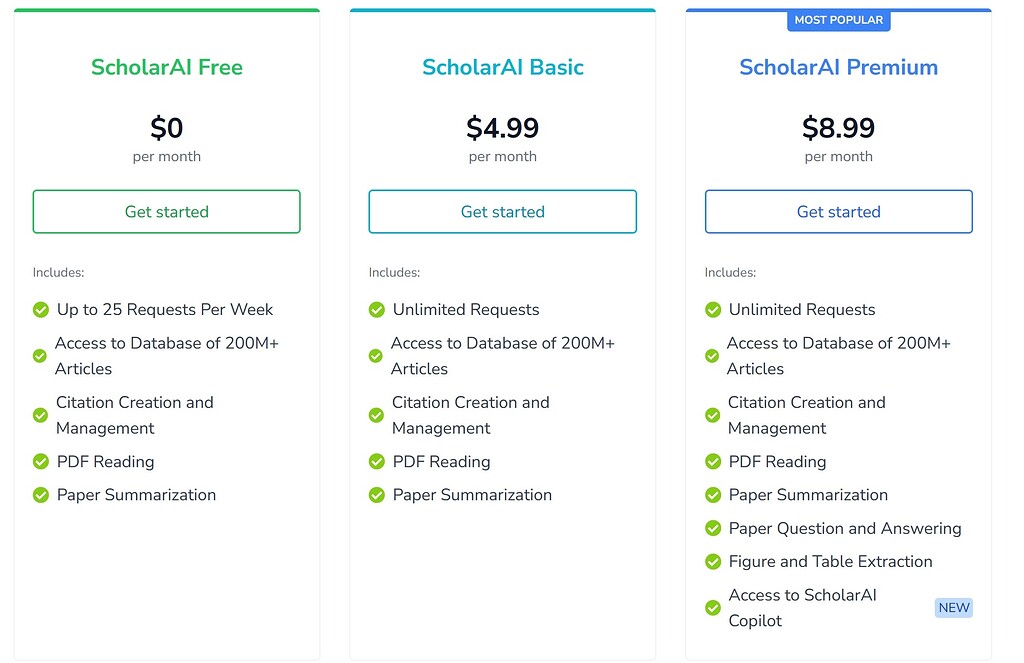Click the NEW badge beside ScholarAI Copilot
Image resolution: width=1024 pixels, height=663 pixels.
pos(953,607)
